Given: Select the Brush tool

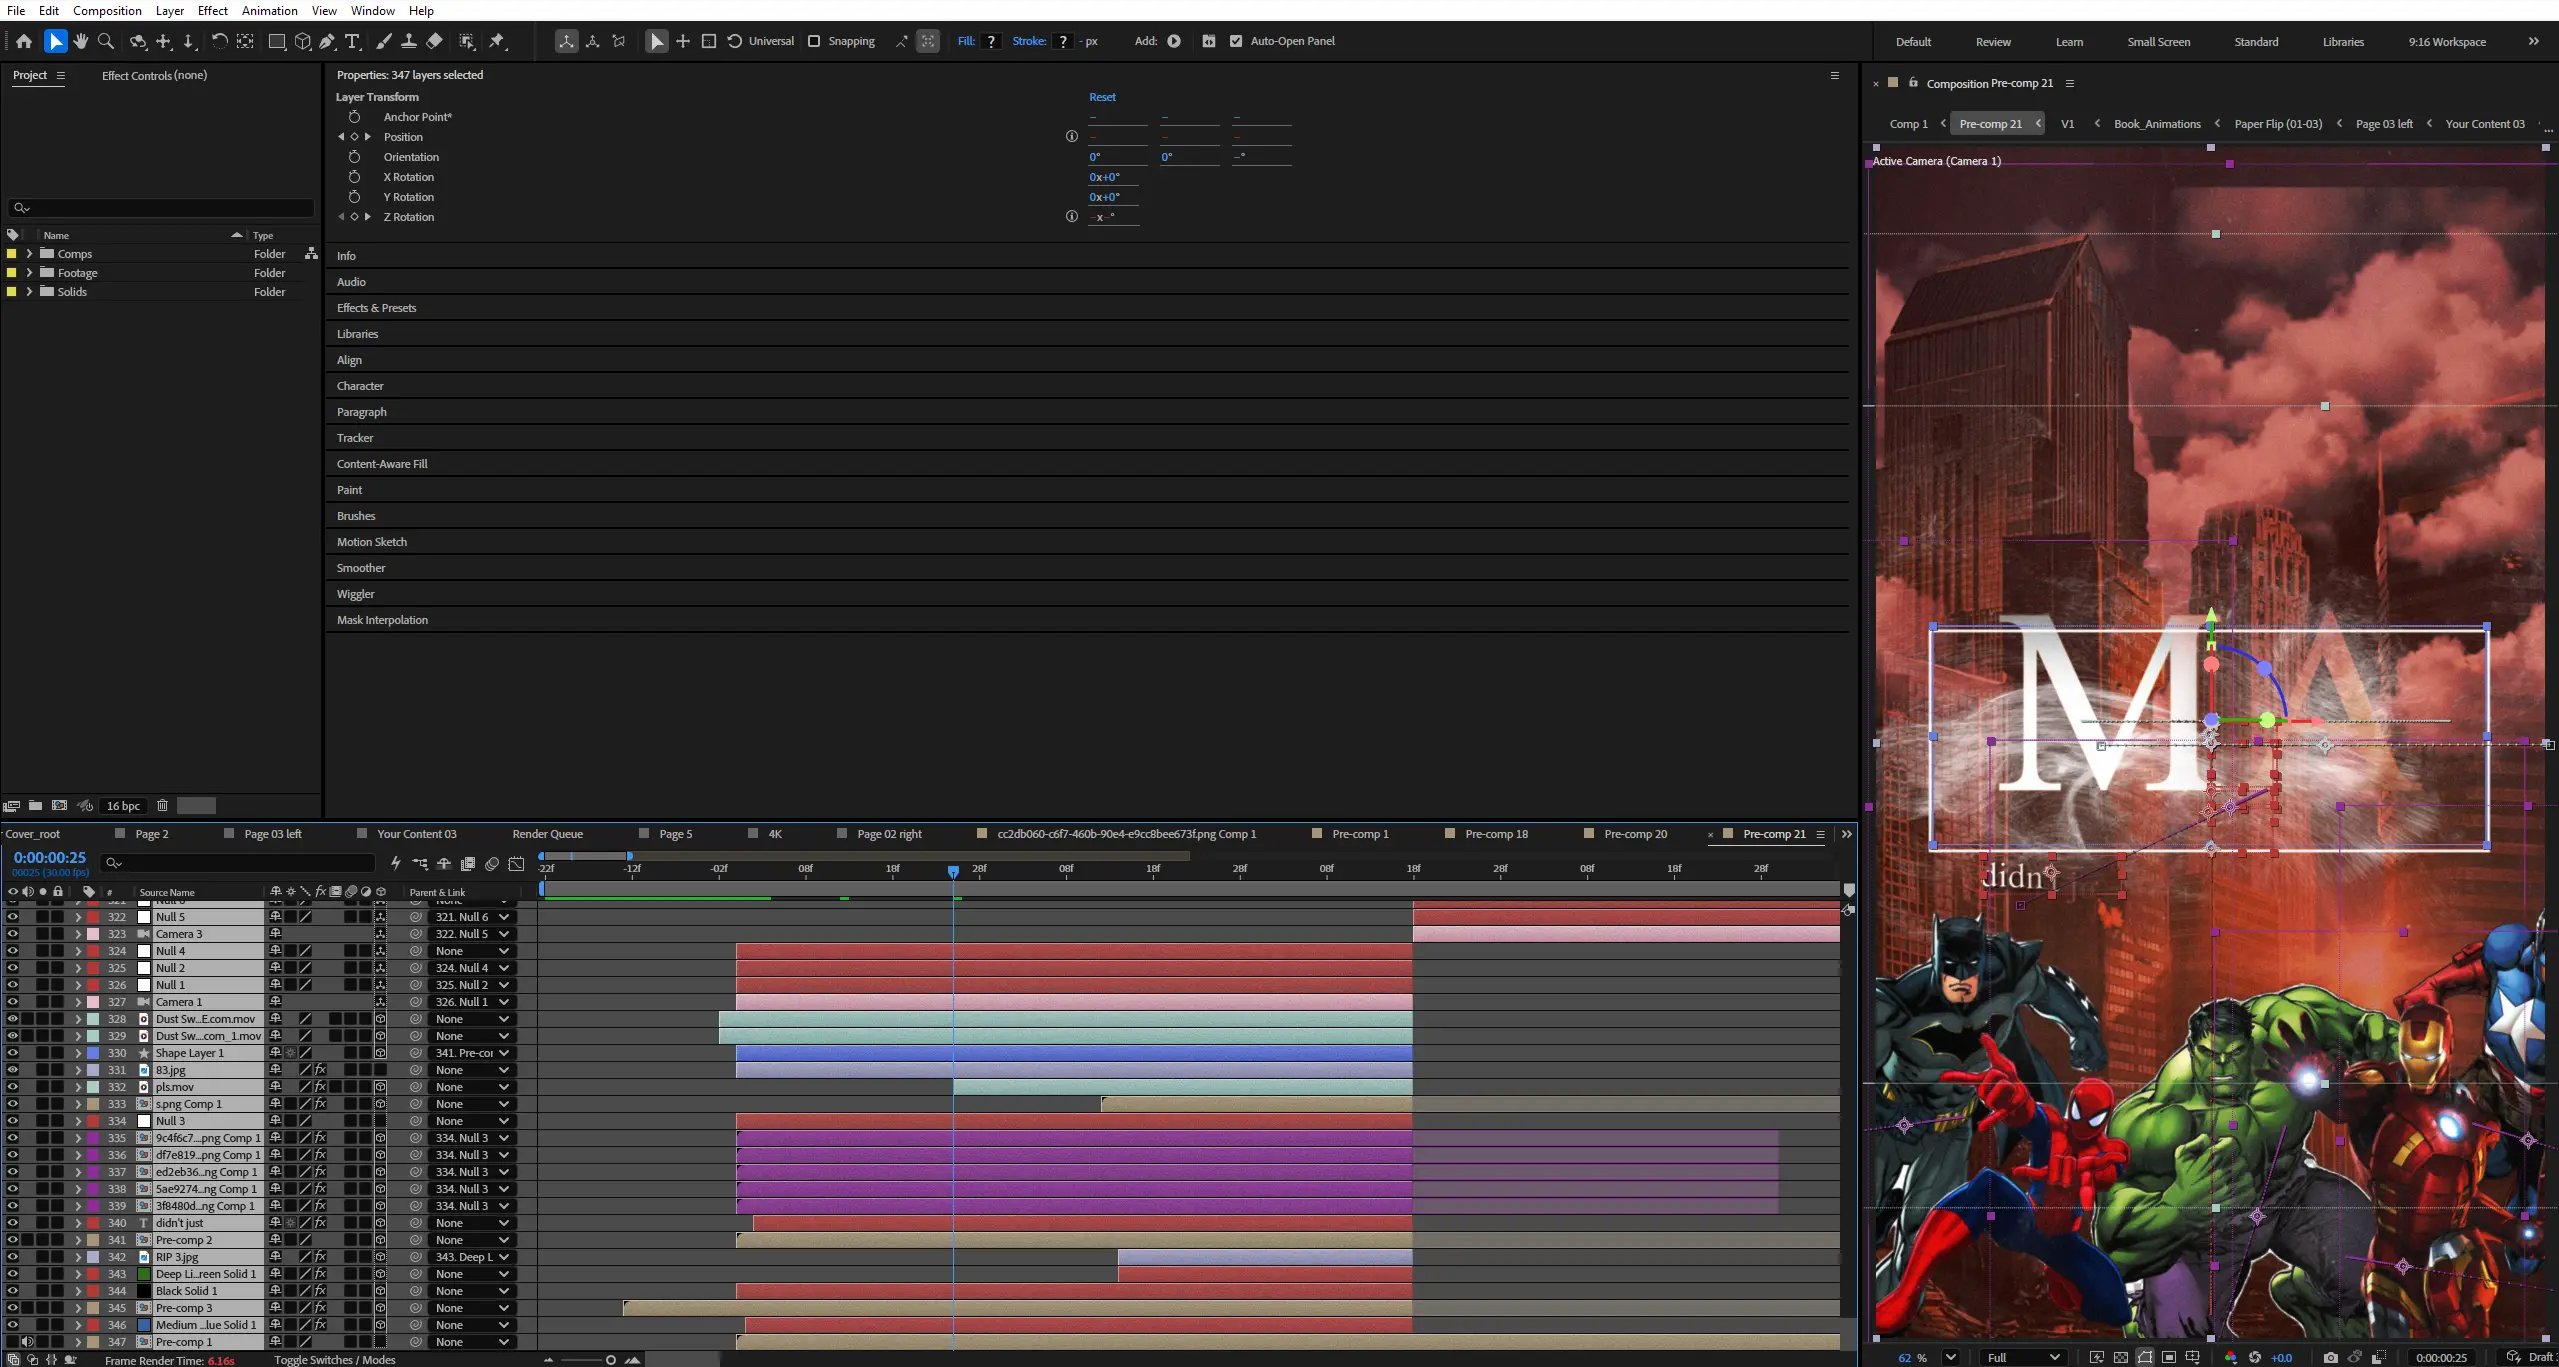Looking at the screenshot, I should (x=383, y=41).
